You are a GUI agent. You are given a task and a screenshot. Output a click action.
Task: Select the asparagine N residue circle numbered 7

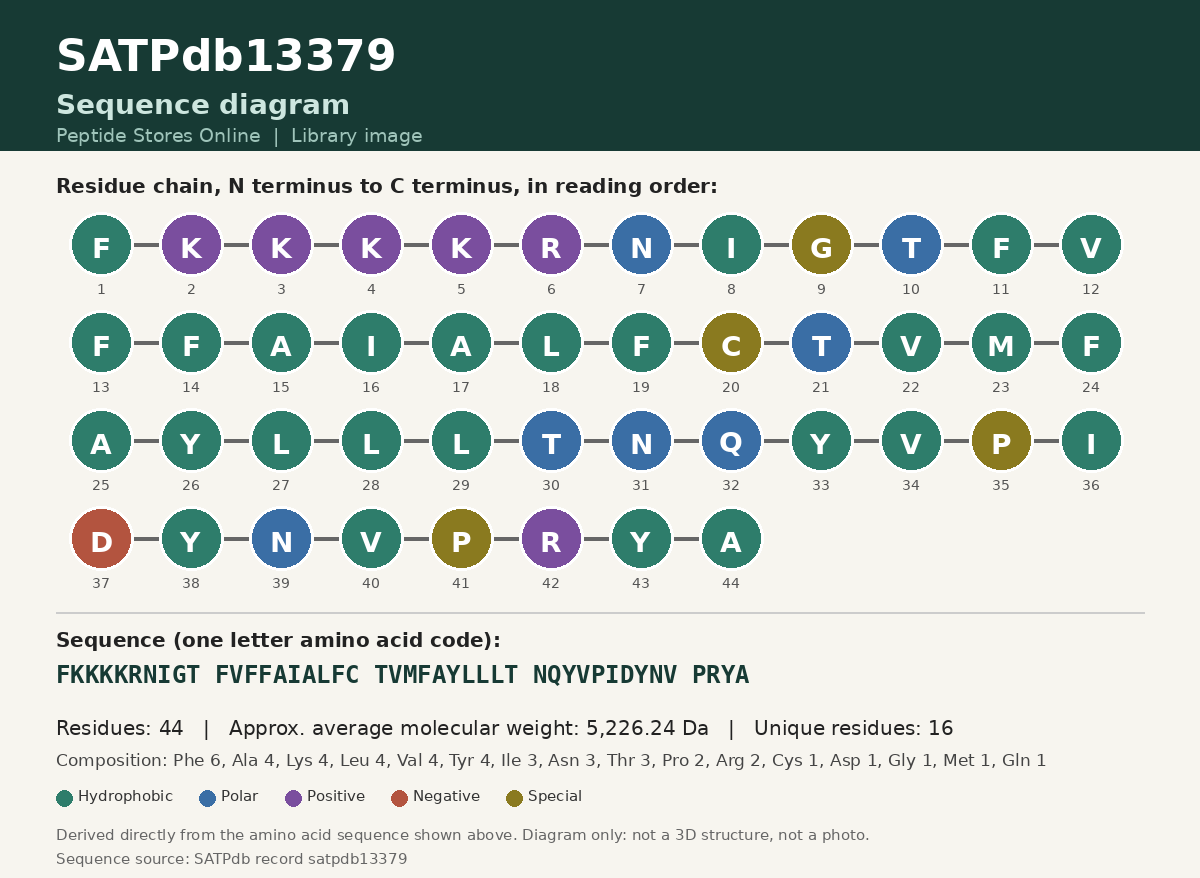click(x=641, y=245)
